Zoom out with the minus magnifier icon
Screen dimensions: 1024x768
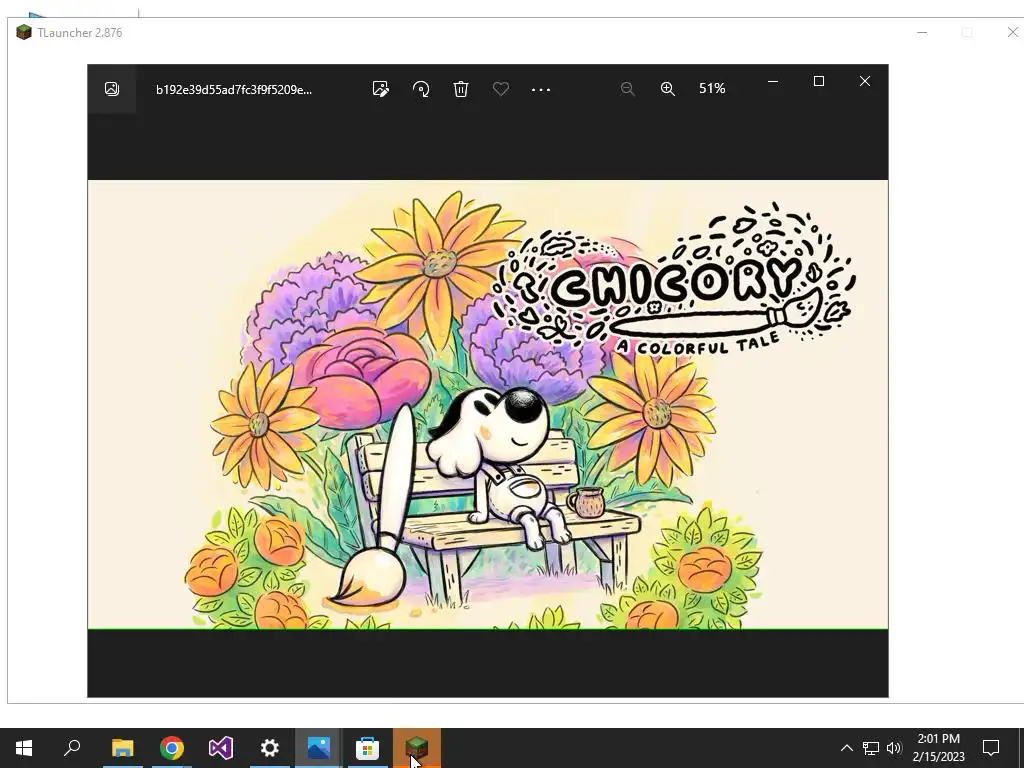628,89
